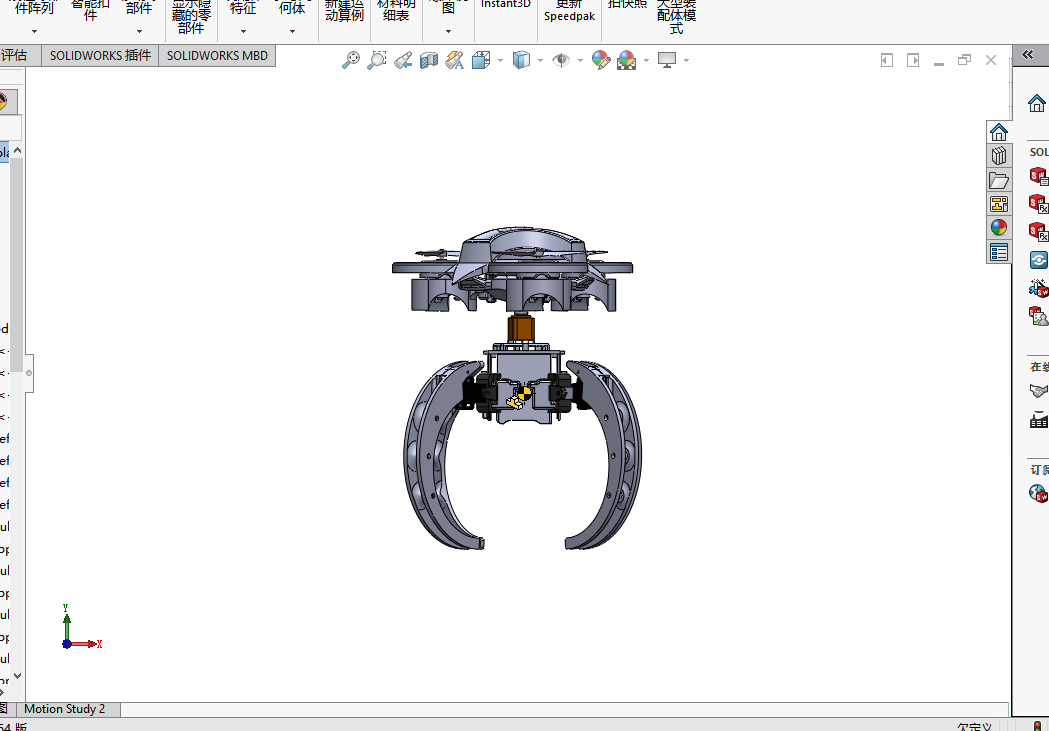
Task: Open the Appearances color ball tab
Action: click(999, 228)
